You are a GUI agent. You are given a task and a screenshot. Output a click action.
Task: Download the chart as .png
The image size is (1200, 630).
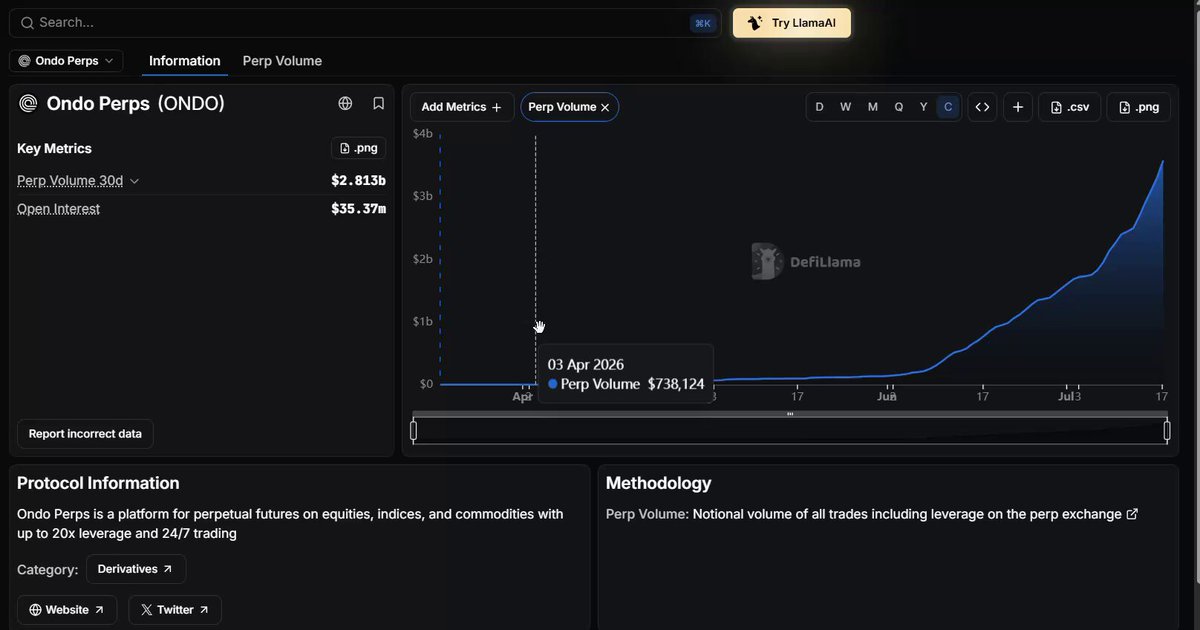click(x=1139, y=107)
